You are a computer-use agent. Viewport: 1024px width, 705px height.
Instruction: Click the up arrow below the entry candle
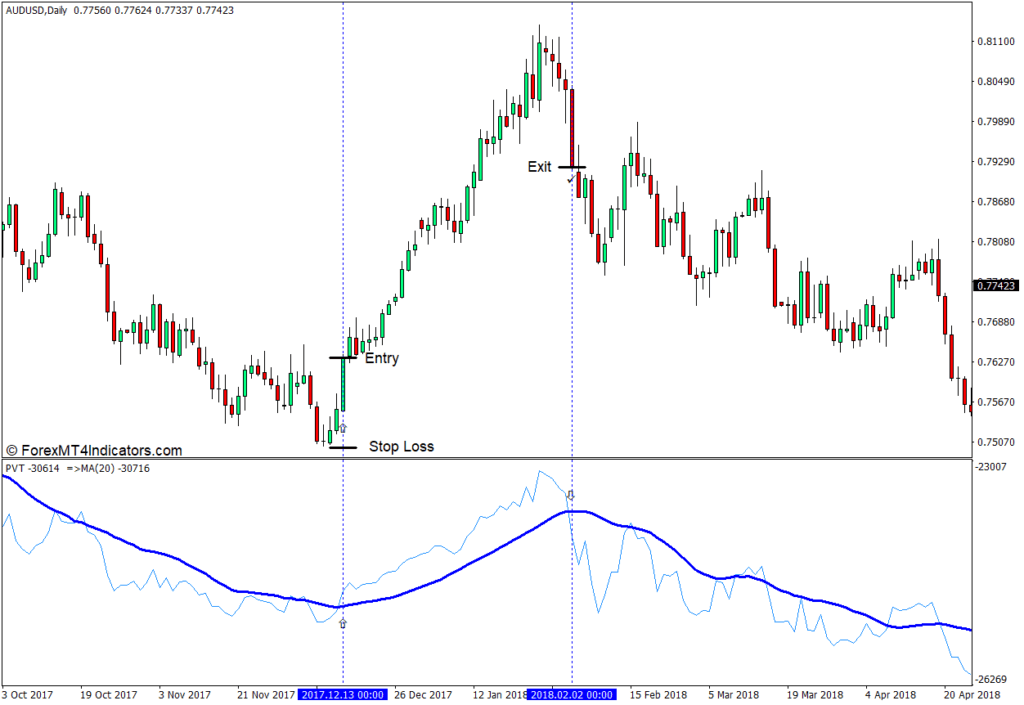point(343,427)
